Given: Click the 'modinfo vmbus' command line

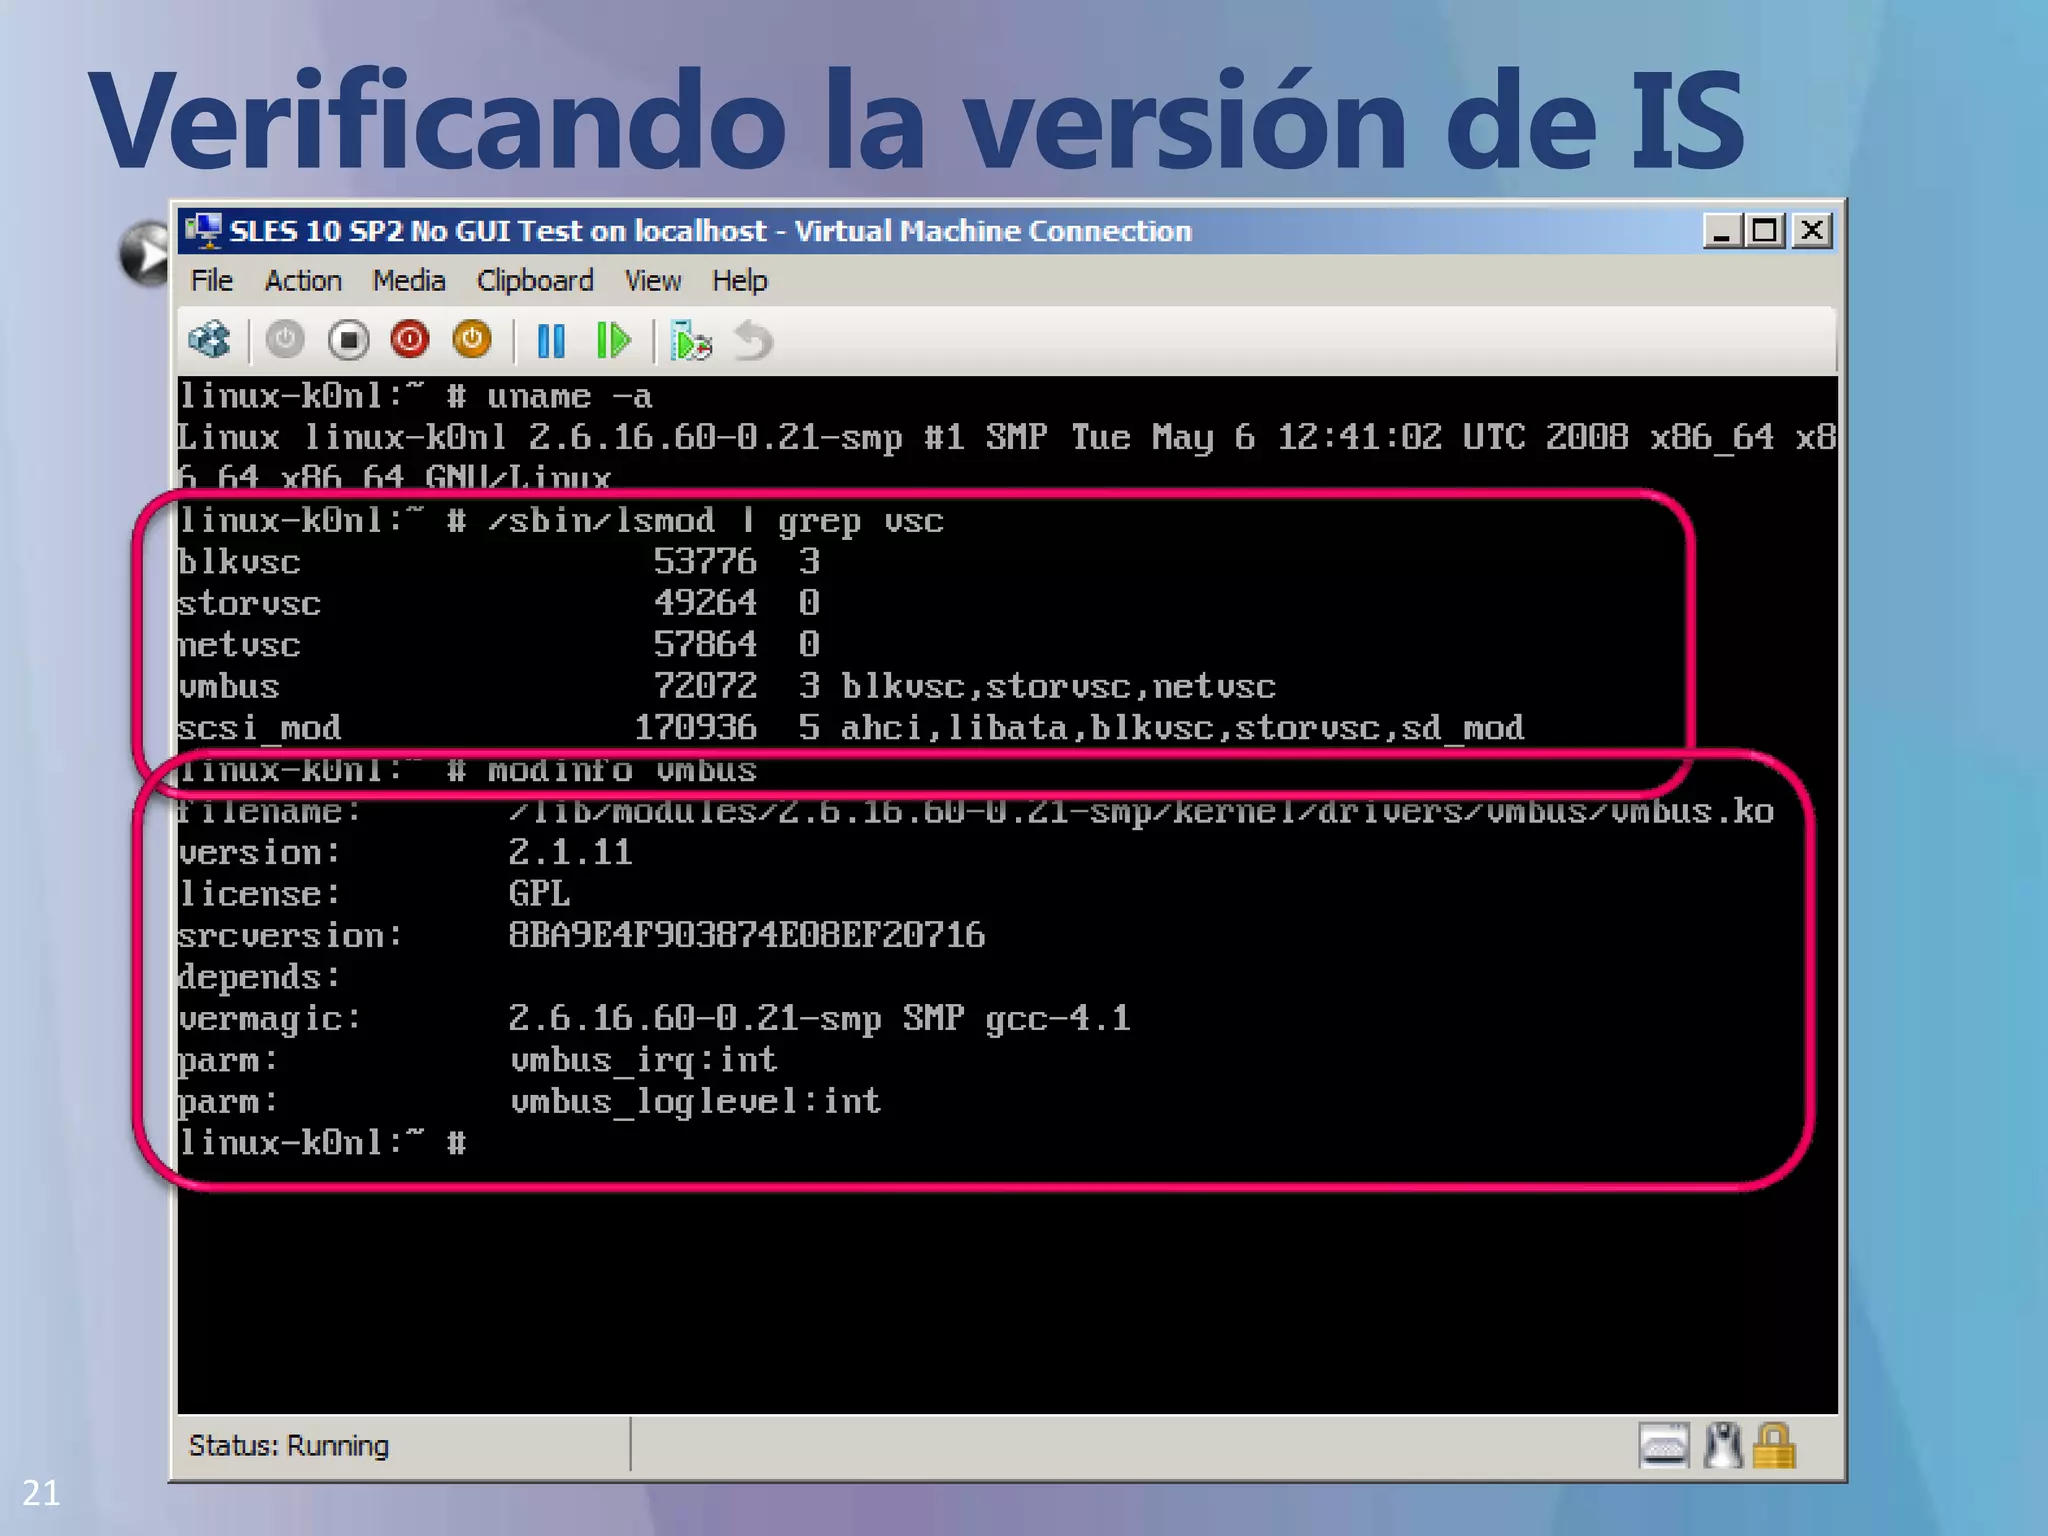Looking at the screenshot, I should pos(467,770).
